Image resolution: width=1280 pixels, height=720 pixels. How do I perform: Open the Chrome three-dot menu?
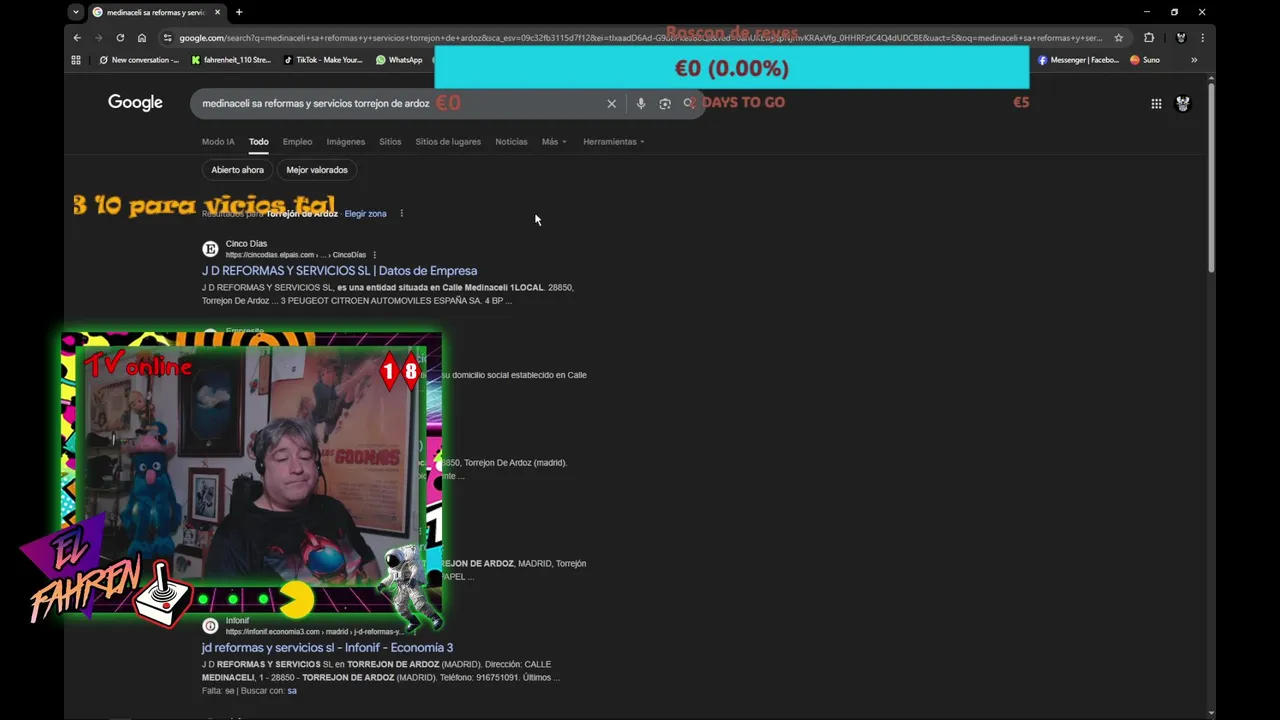(x=1202, y=38)
